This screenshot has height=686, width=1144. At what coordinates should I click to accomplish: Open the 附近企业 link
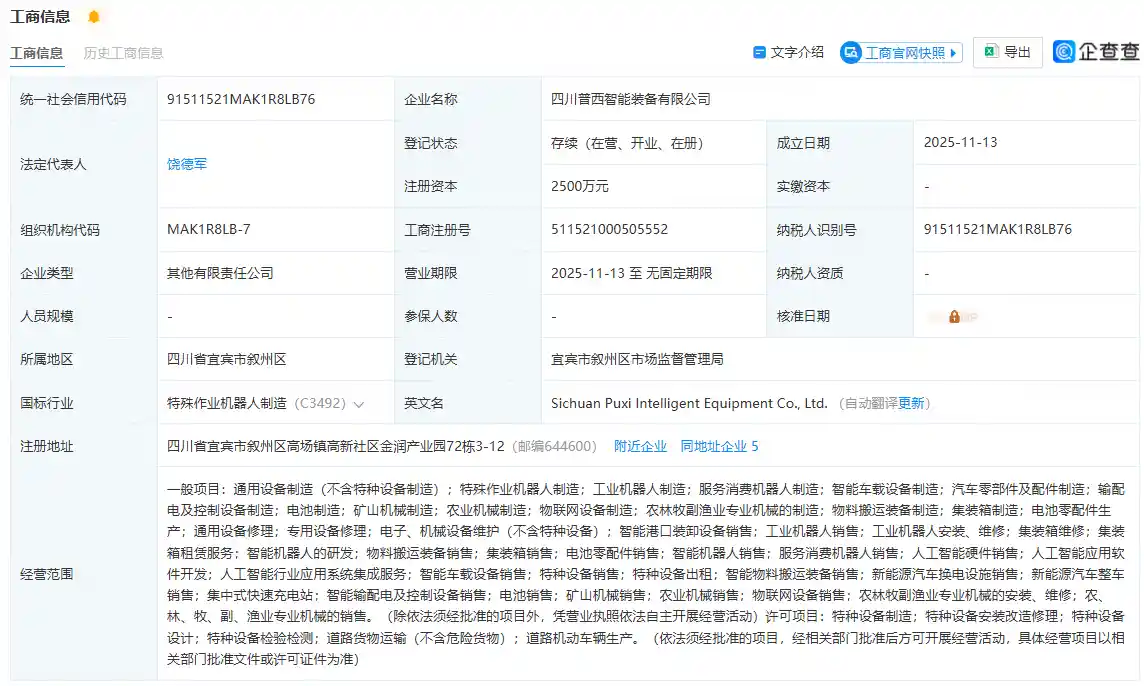coord(640,447)
